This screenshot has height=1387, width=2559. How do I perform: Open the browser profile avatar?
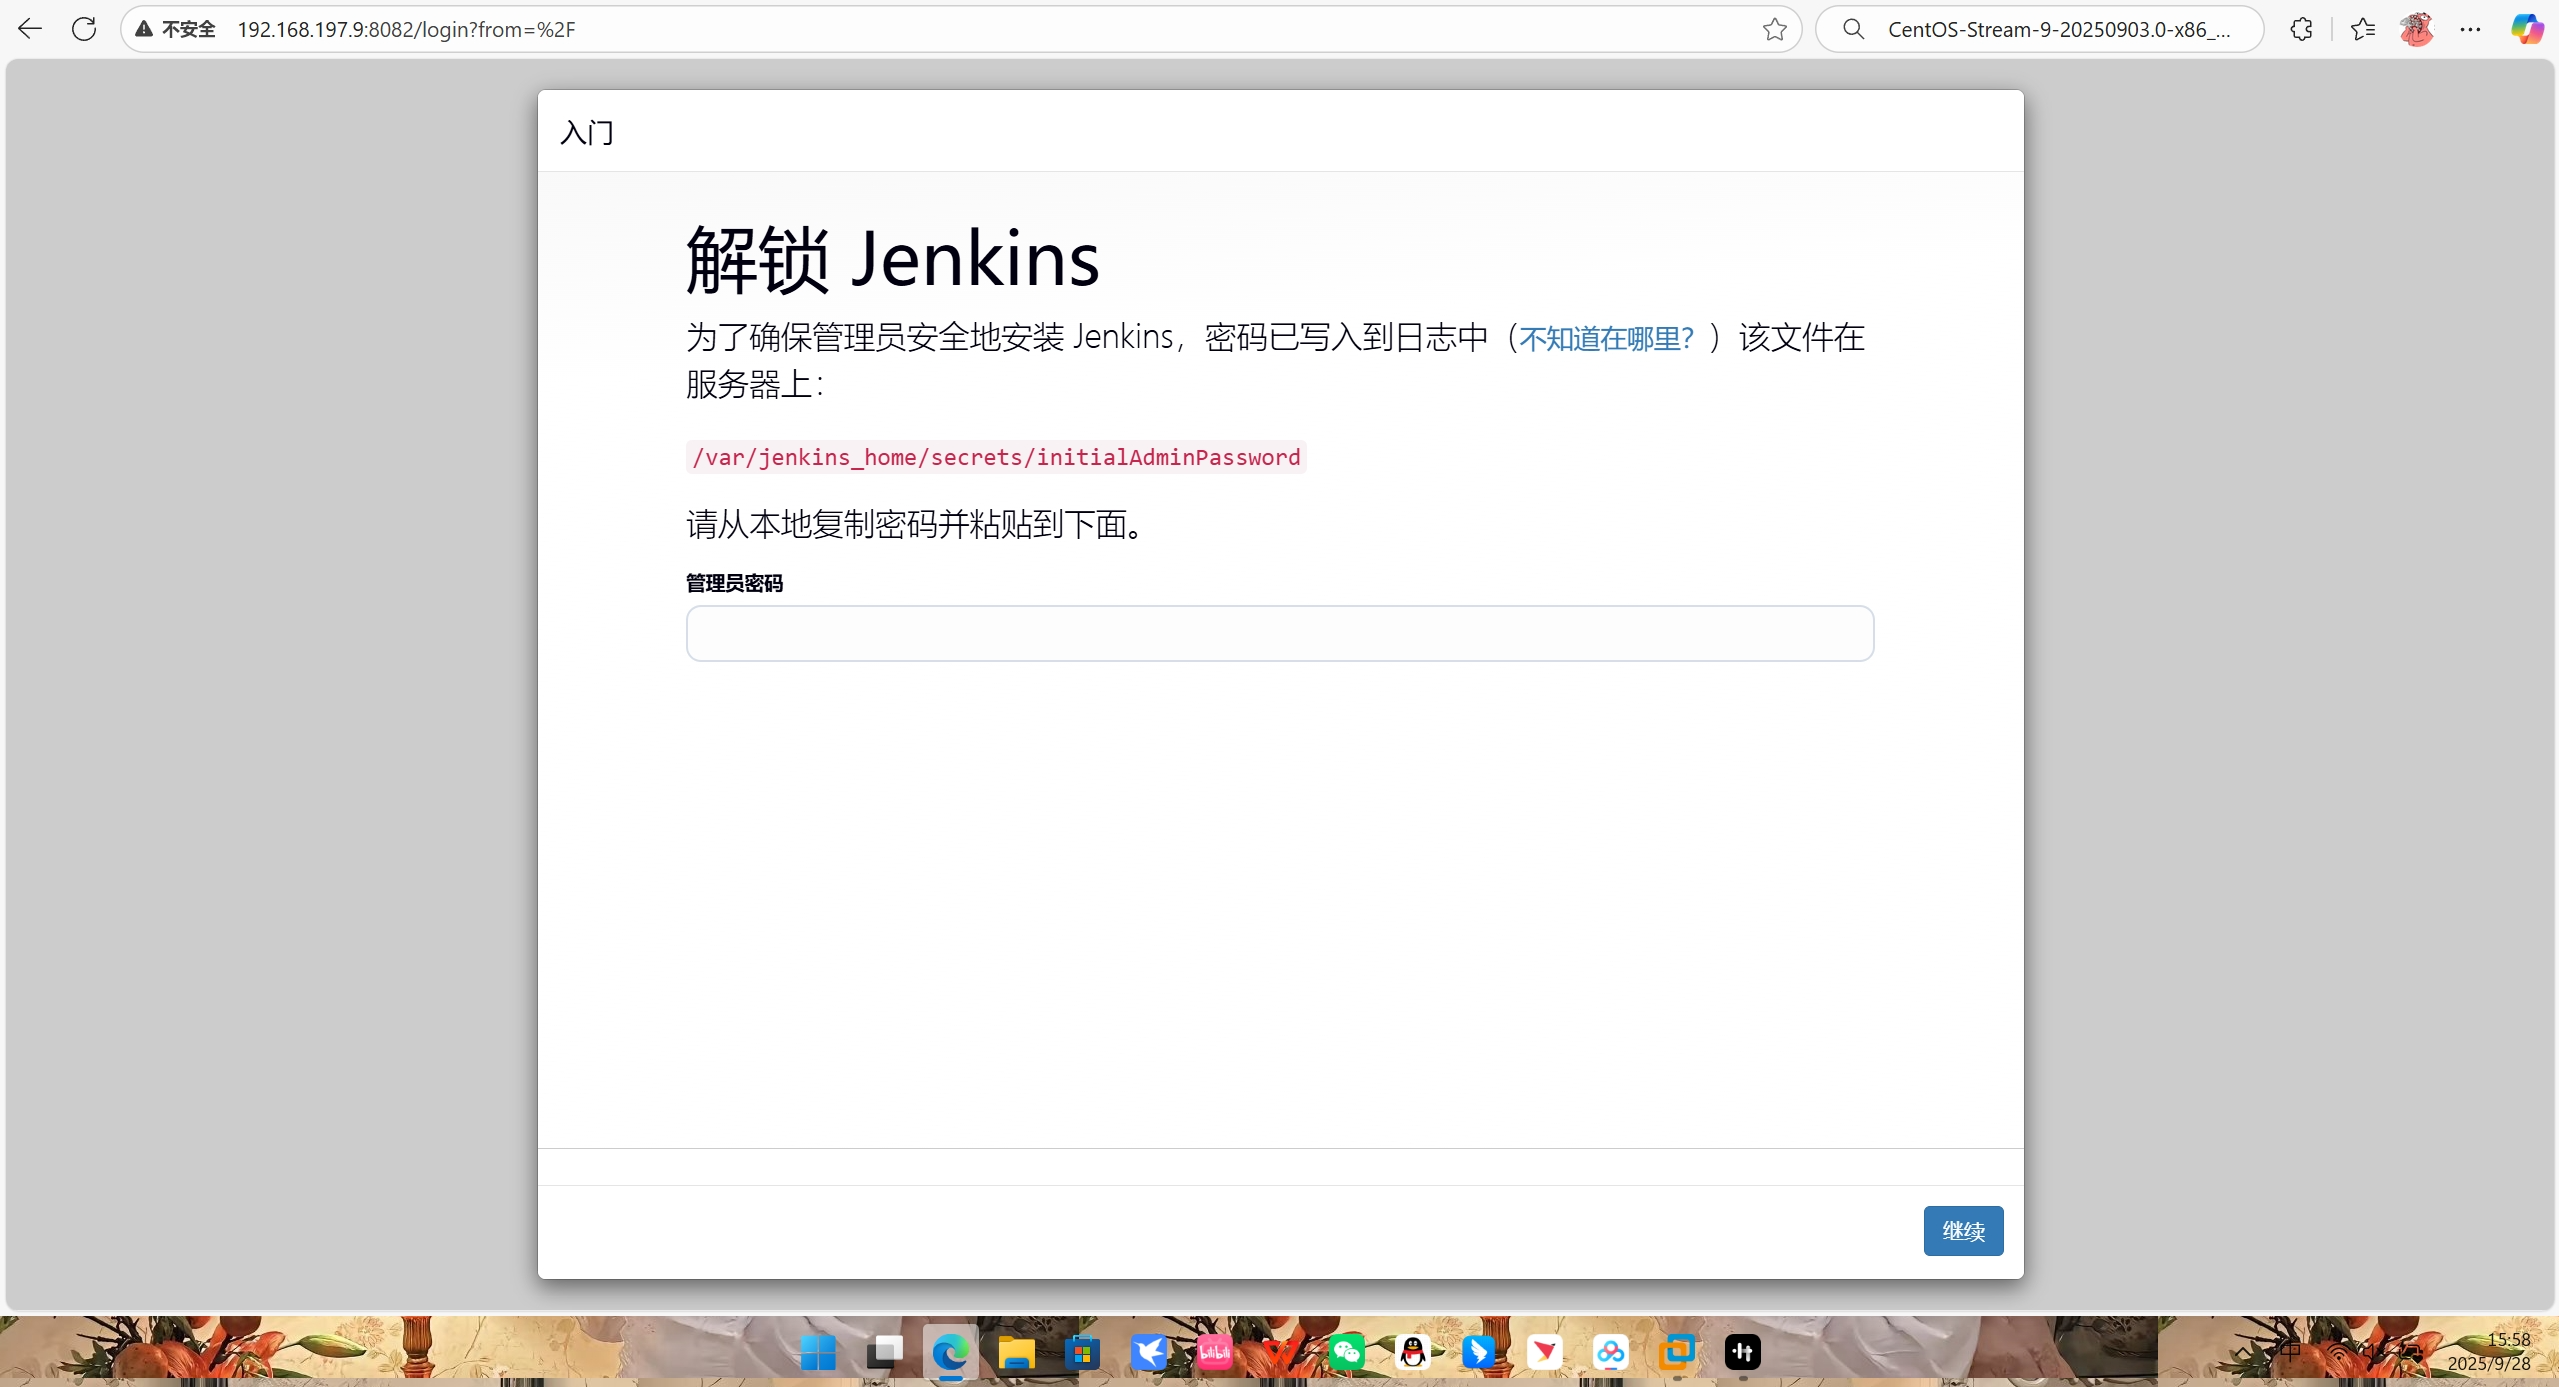click(x=2416, y=29)
